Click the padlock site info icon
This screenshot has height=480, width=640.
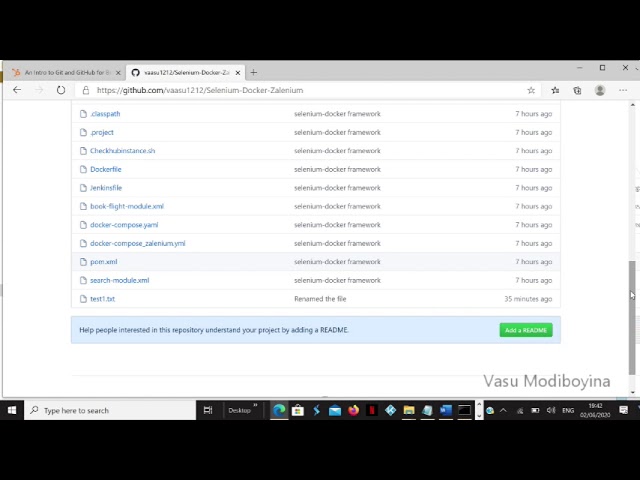click(86, 90)
